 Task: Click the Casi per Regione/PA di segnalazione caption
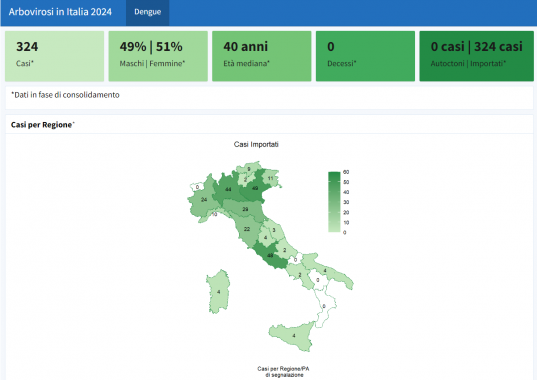(283, 372)
